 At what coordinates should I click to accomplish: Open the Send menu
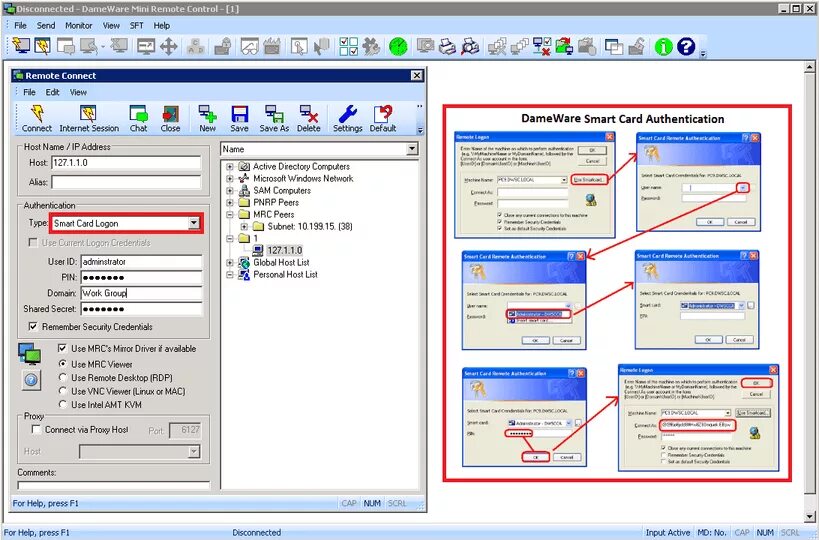point(45,25)
